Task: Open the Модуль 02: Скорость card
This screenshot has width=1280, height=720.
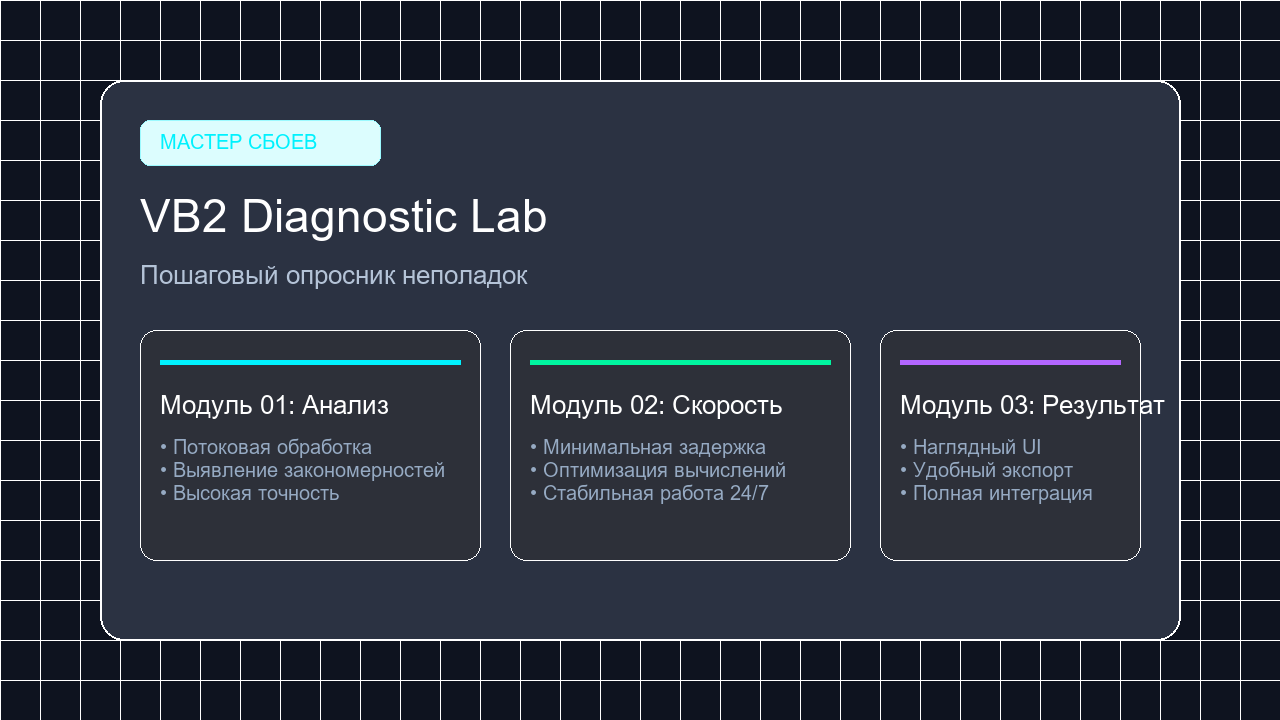Action: coord(680,445)
